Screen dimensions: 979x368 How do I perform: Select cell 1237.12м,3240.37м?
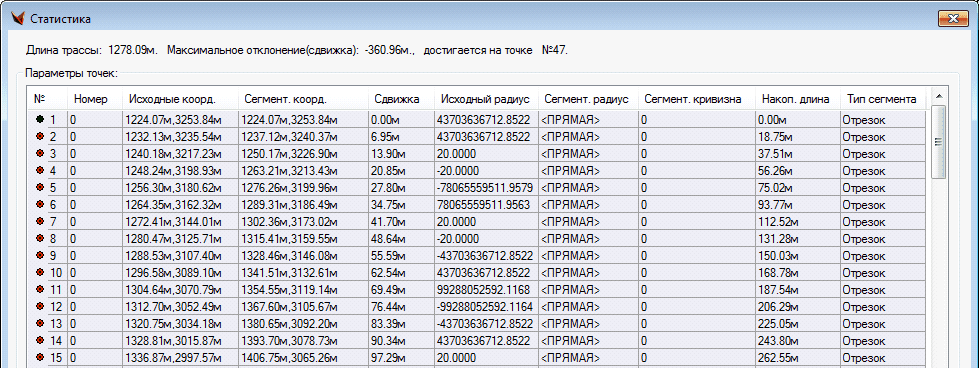point(303,136)
